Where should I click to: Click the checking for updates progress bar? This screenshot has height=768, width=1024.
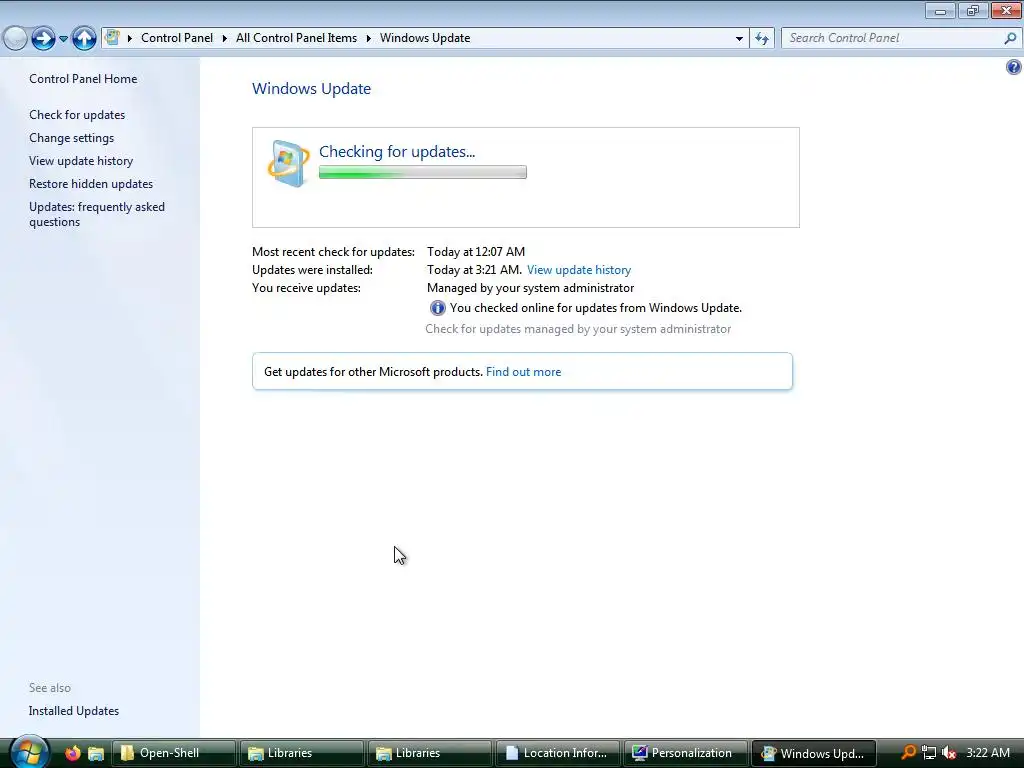tap(423, 172)
